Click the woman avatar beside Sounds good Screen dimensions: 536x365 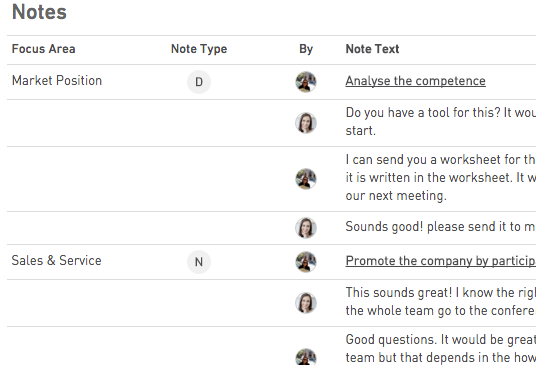coord(306,228)
